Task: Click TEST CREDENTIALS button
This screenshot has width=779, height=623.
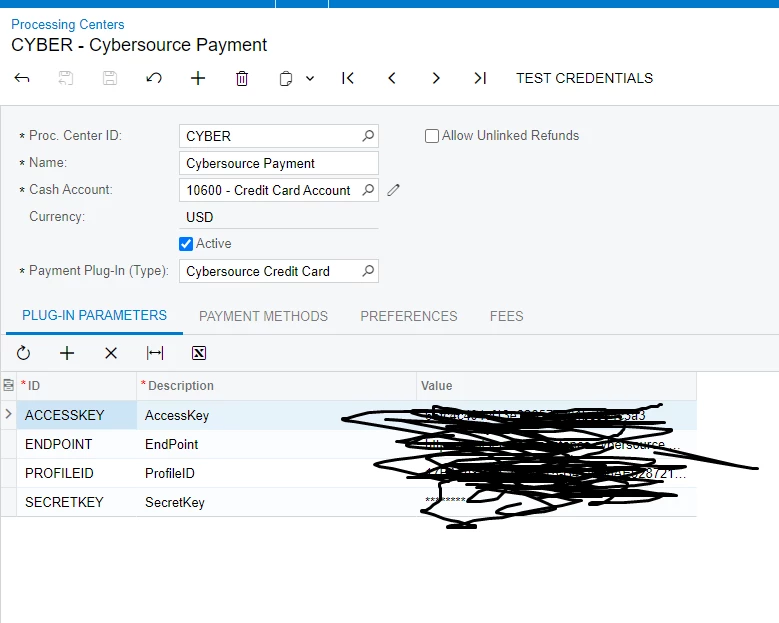Action: [584, 78]
